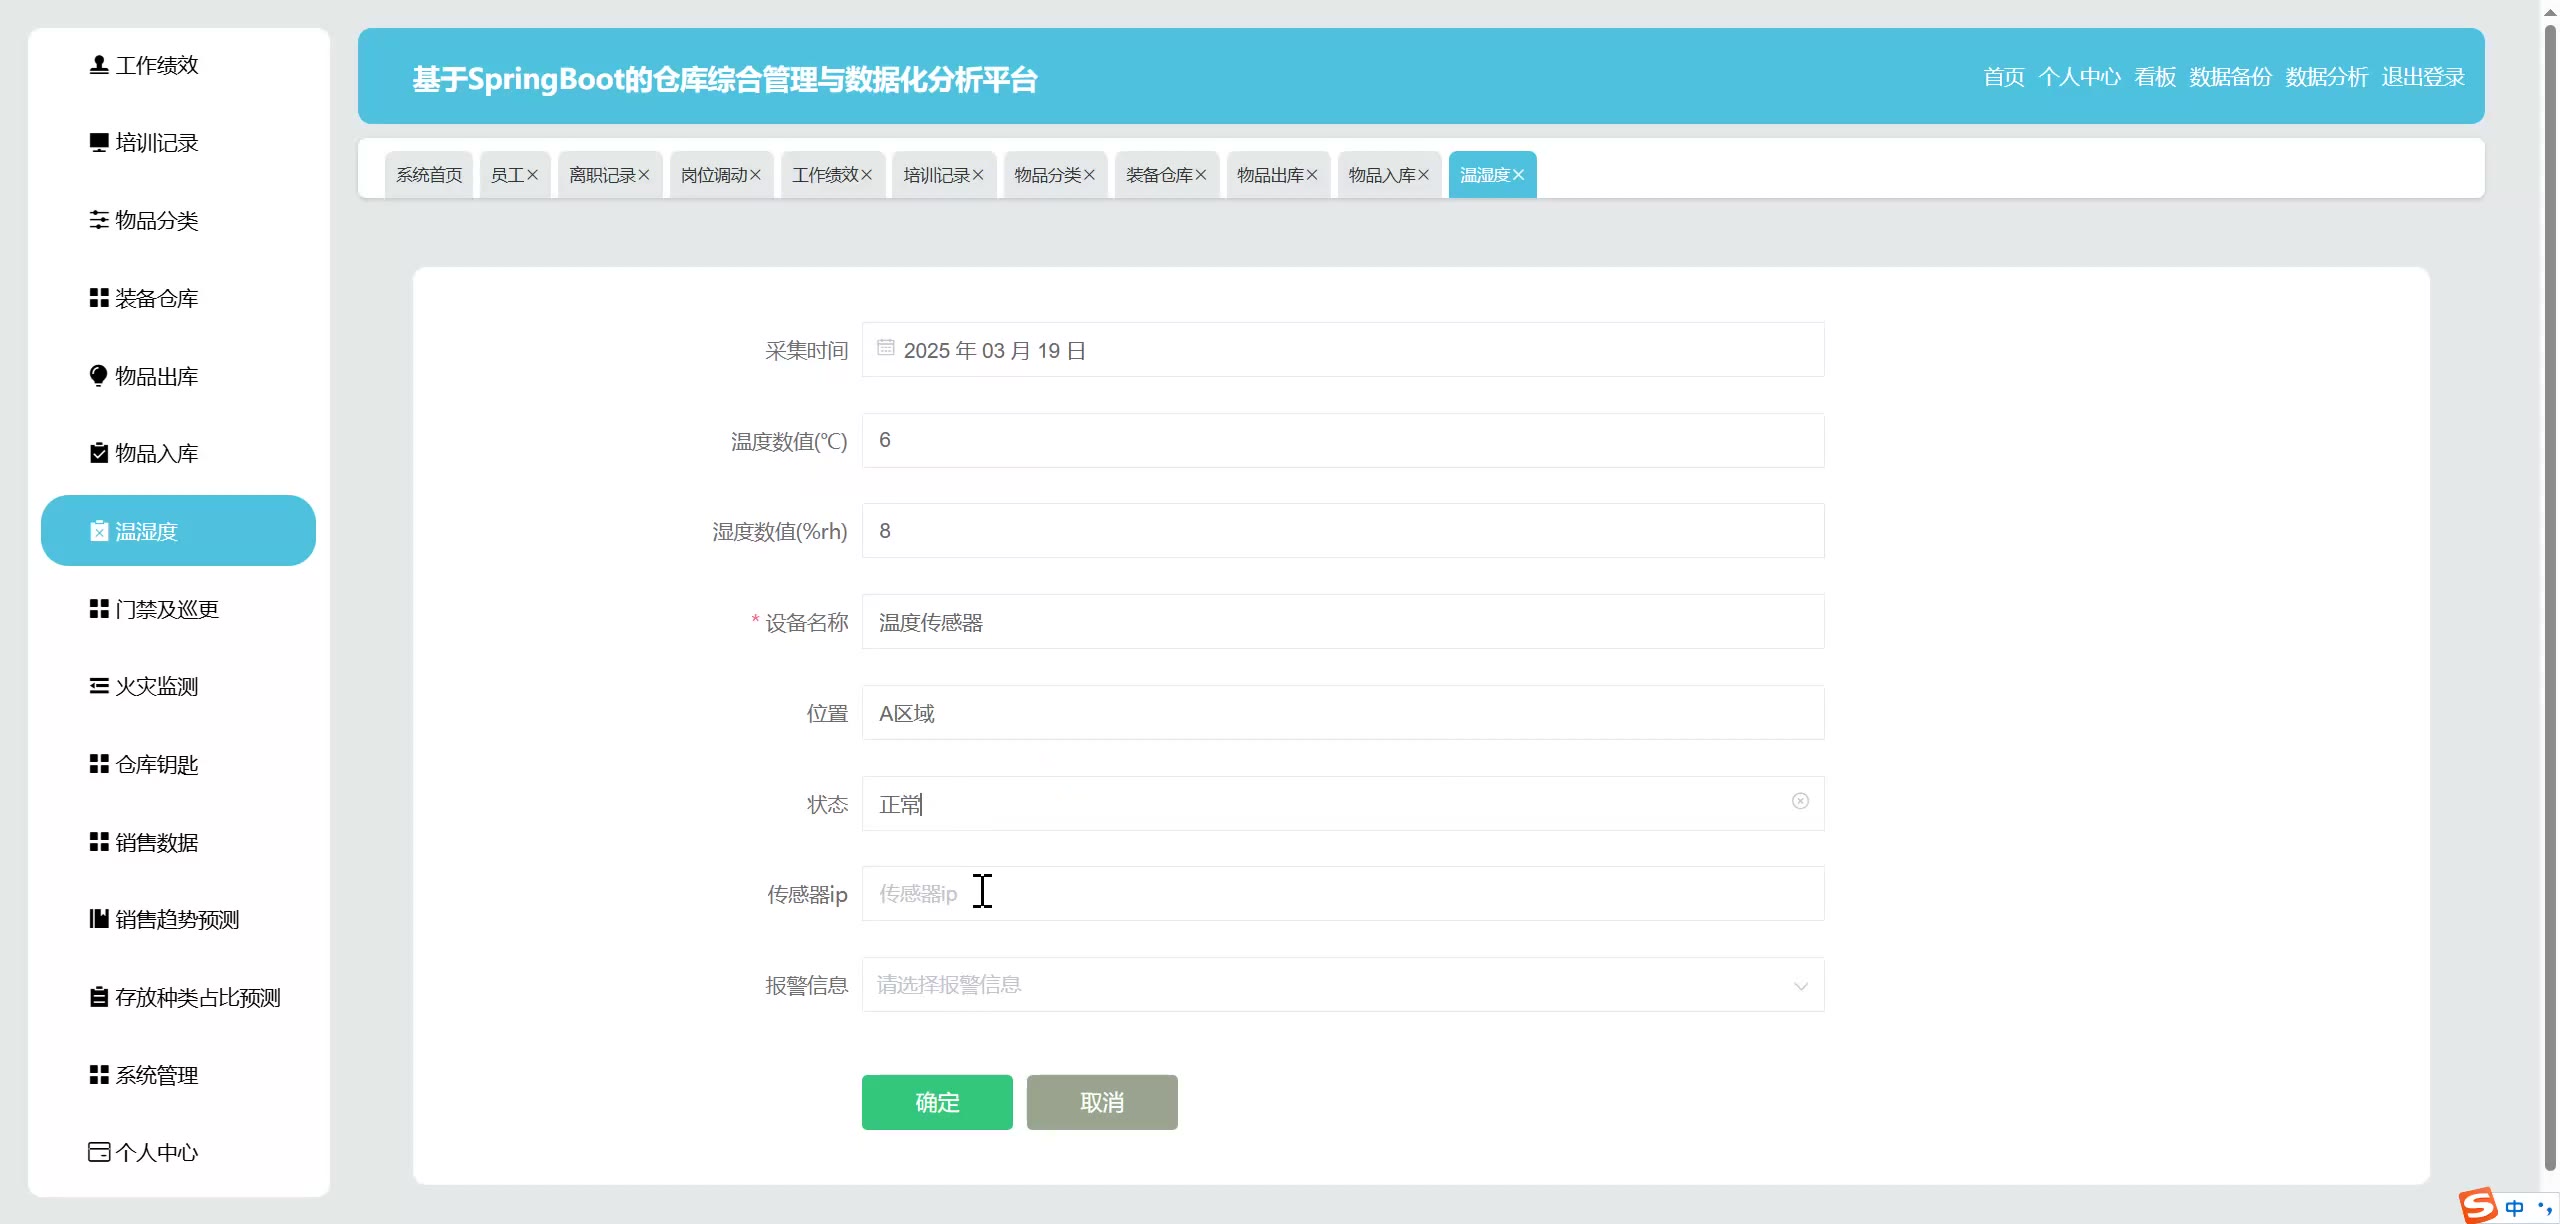Switch to the 系统首页 tab

coord(429,175)
